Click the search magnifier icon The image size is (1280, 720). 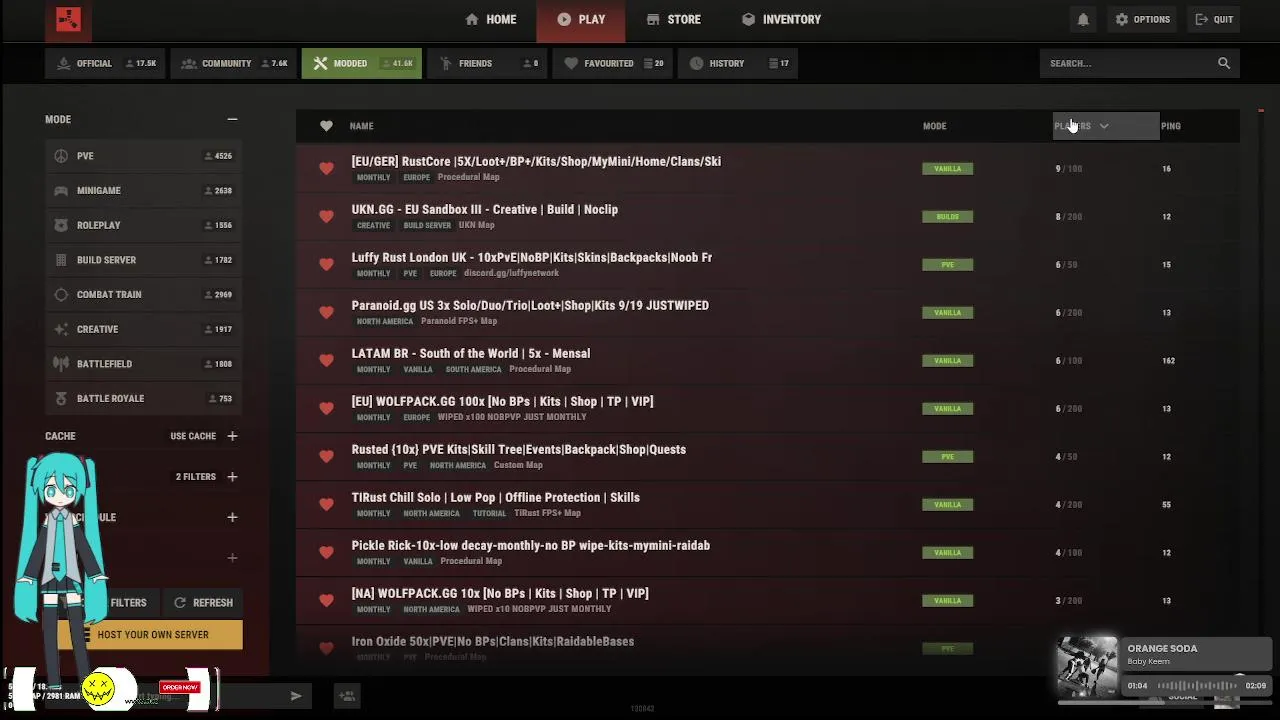point(1224,63)
